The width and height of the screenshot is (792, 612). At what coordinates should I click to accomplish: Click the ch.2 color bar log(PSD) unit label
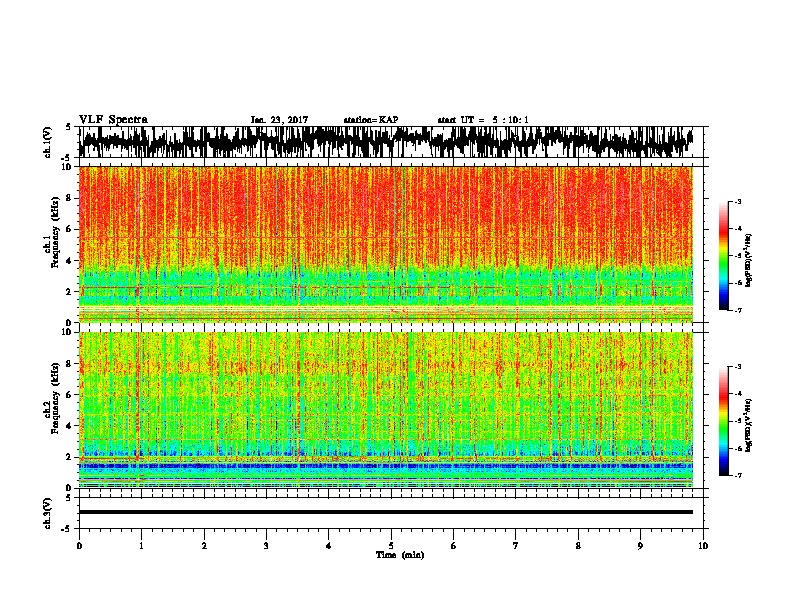pyautogui.click(x=749, y=426)
